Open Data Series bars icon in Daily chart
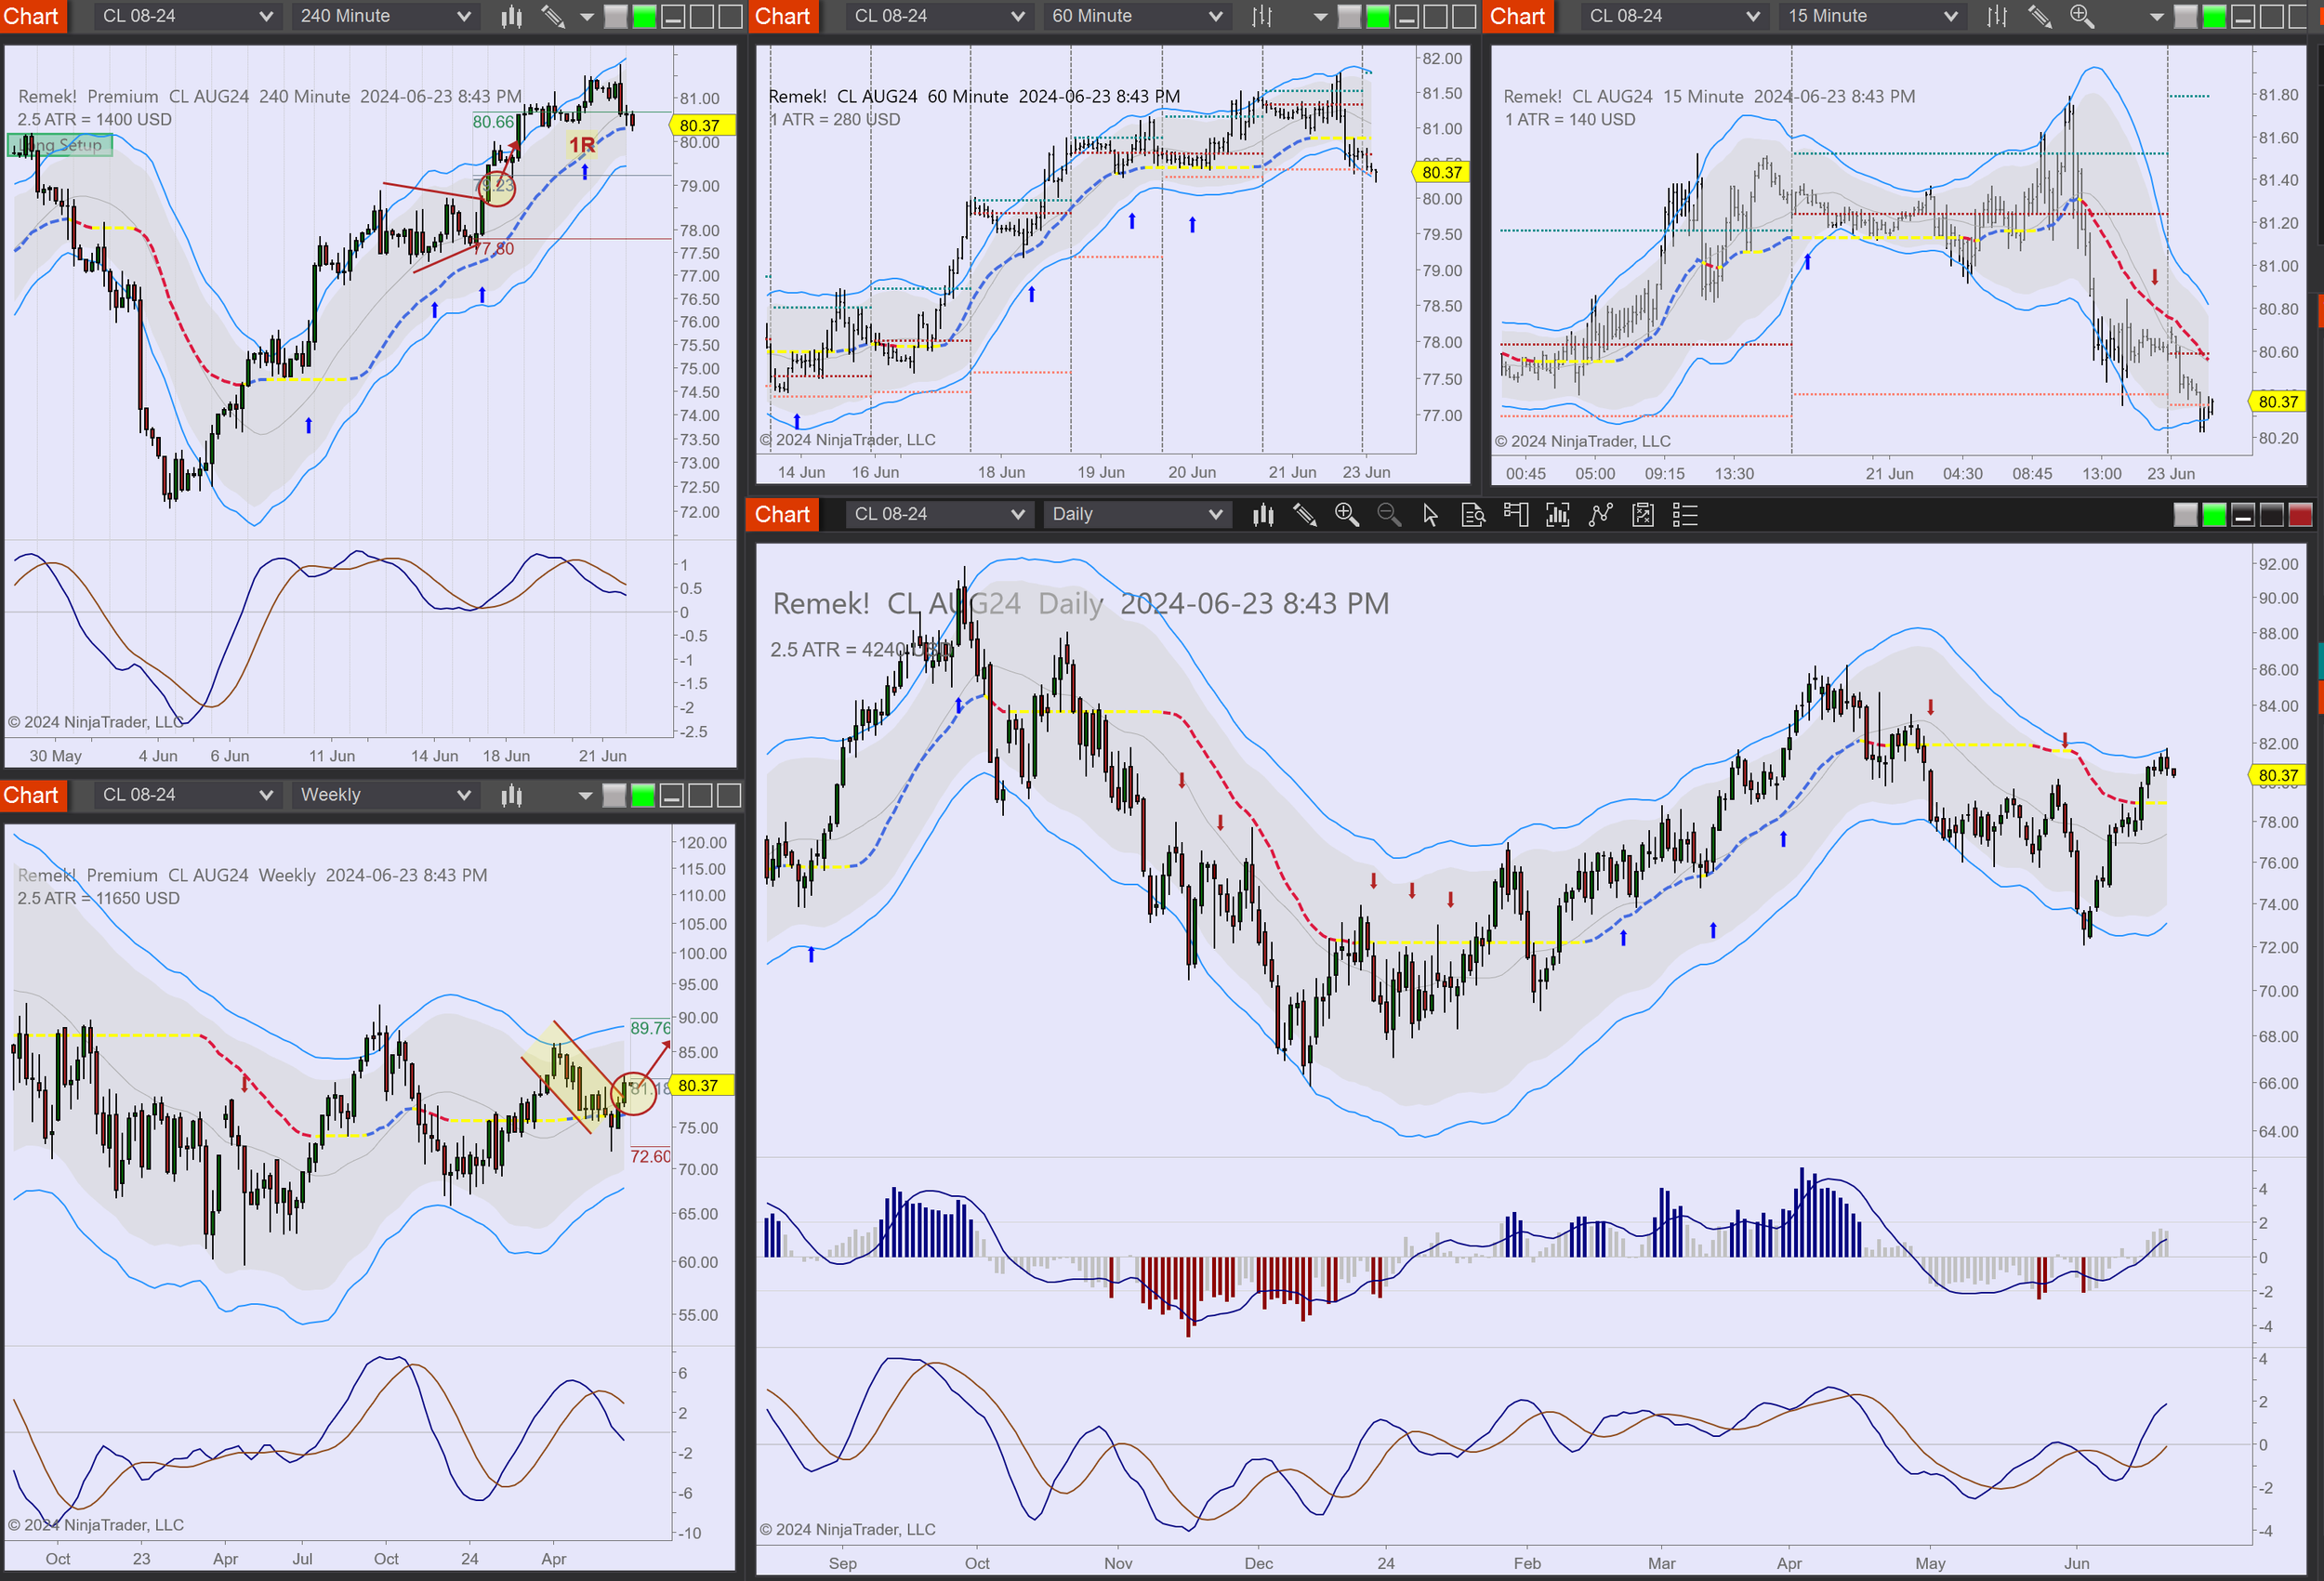This screenshot has height=1581, width=2324. pos(1558,514)
